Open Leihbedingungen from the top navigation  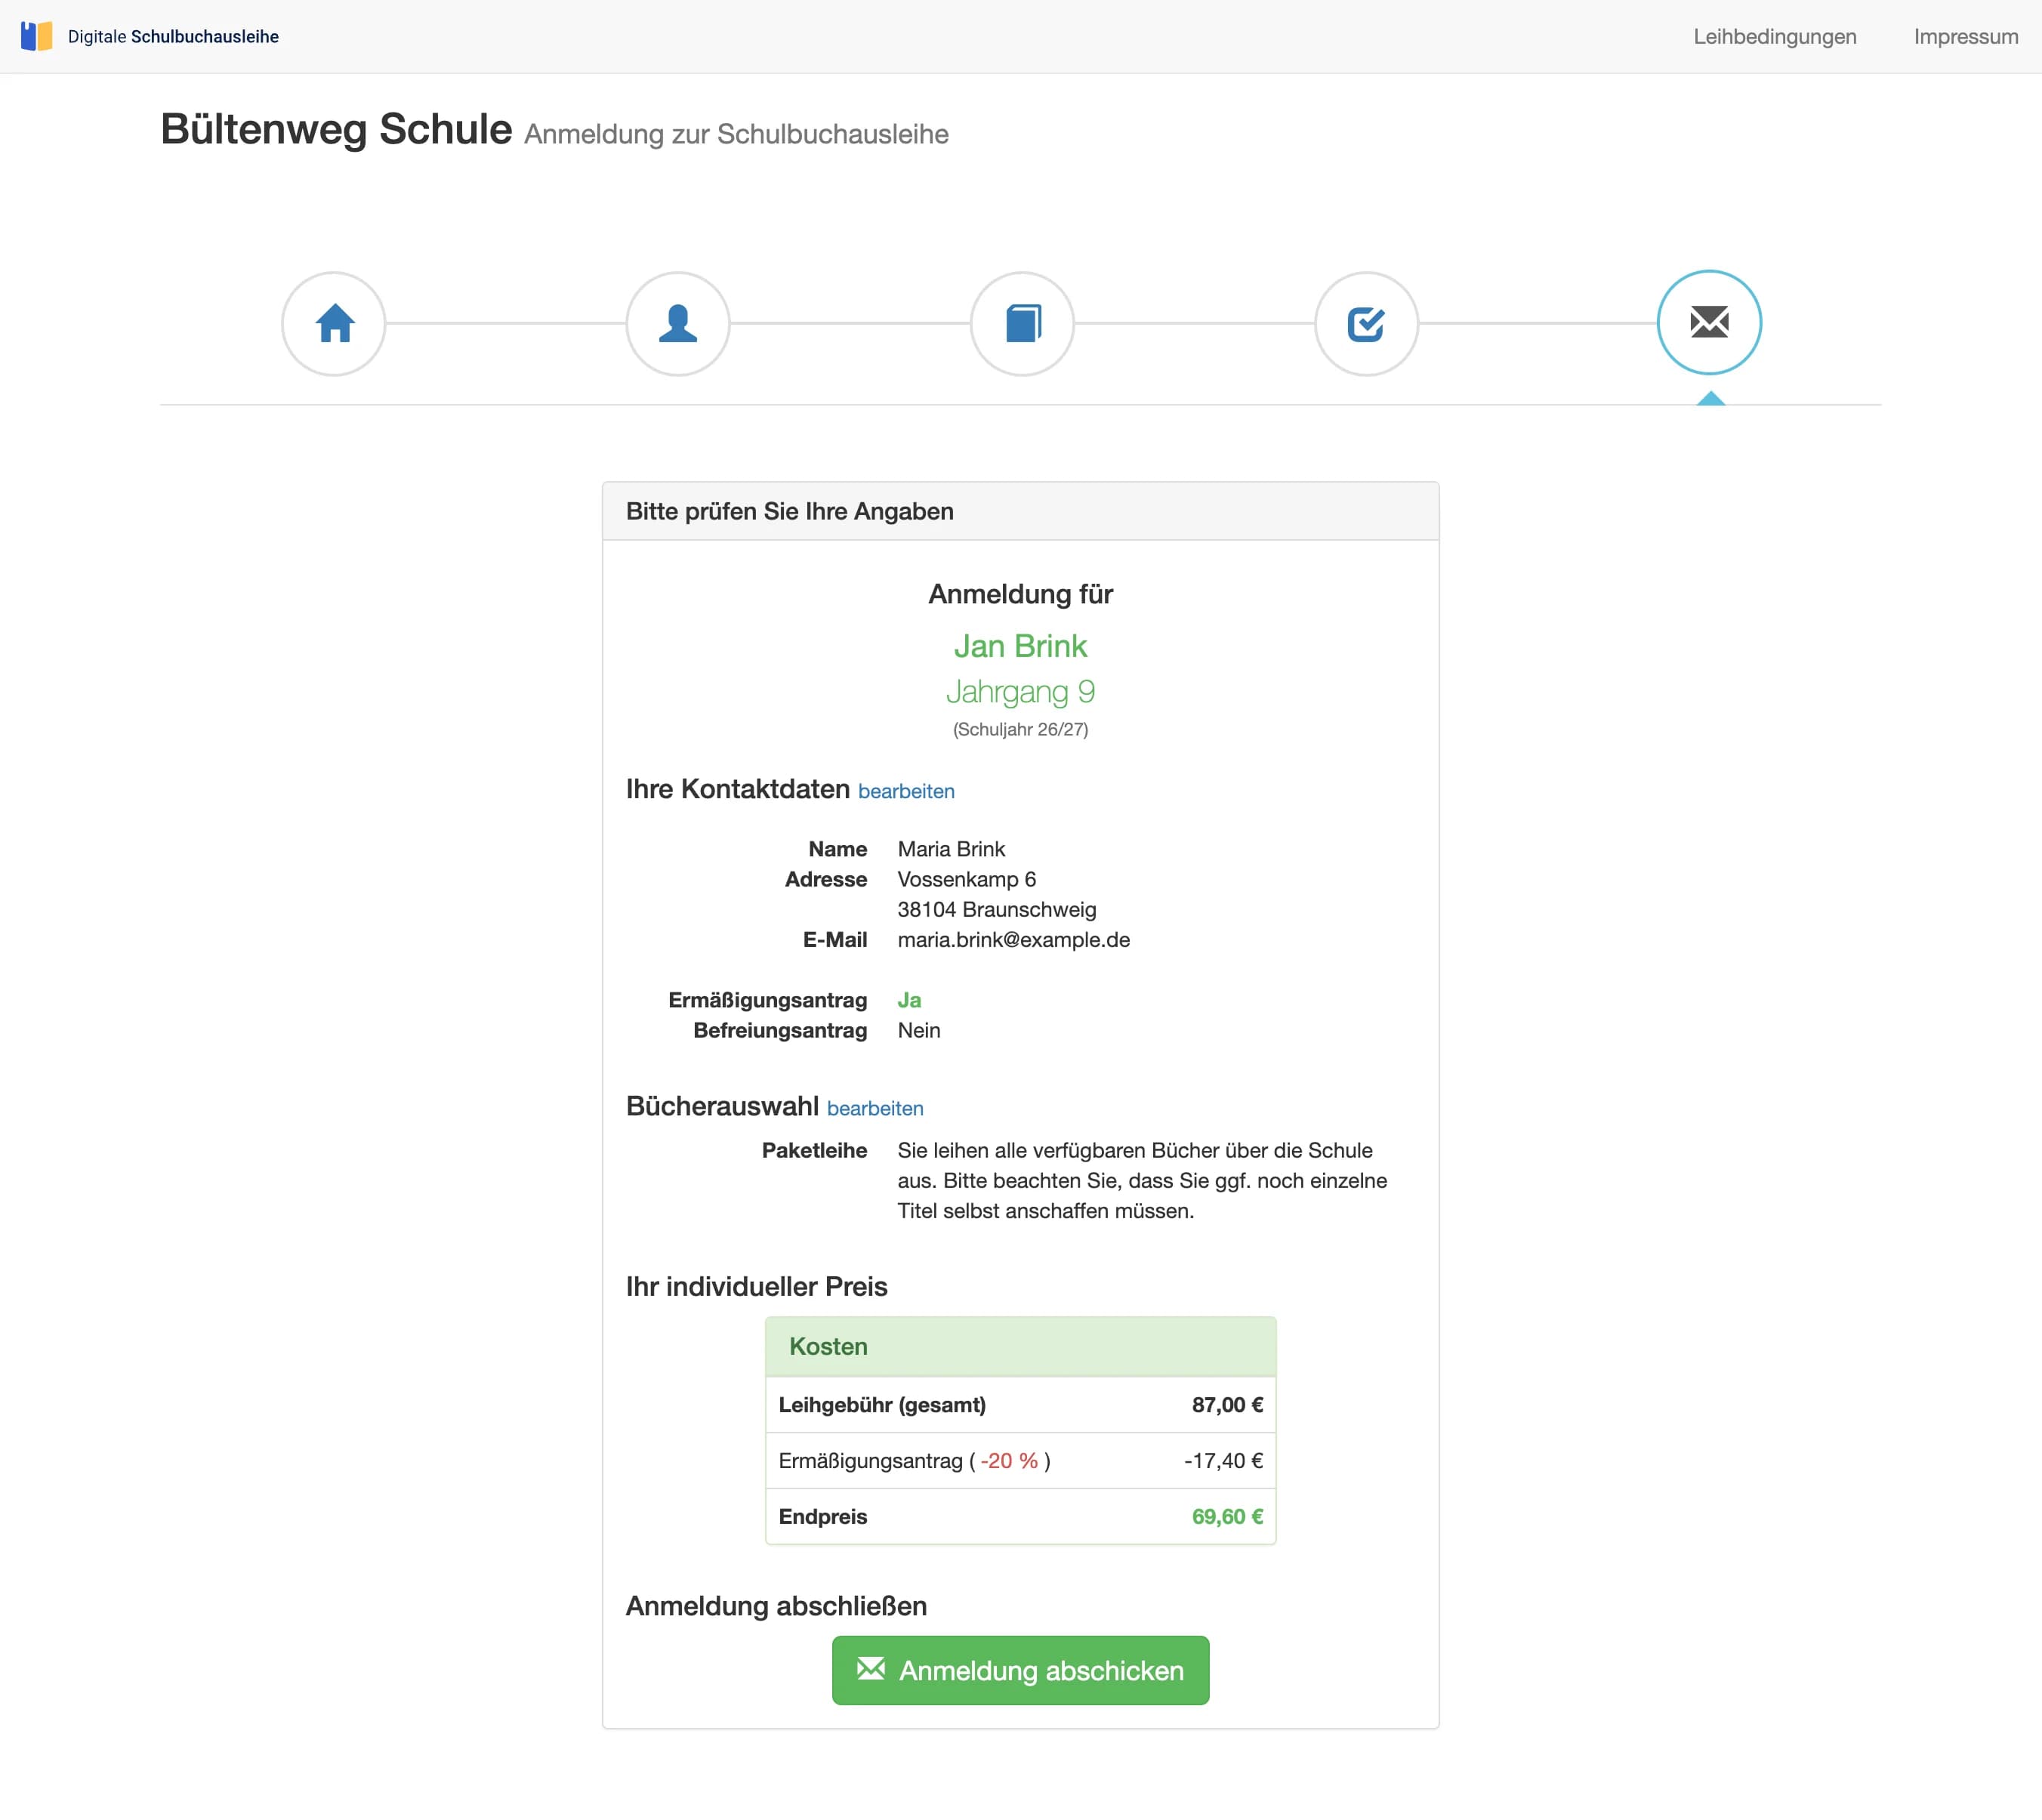coord(1775,36)
